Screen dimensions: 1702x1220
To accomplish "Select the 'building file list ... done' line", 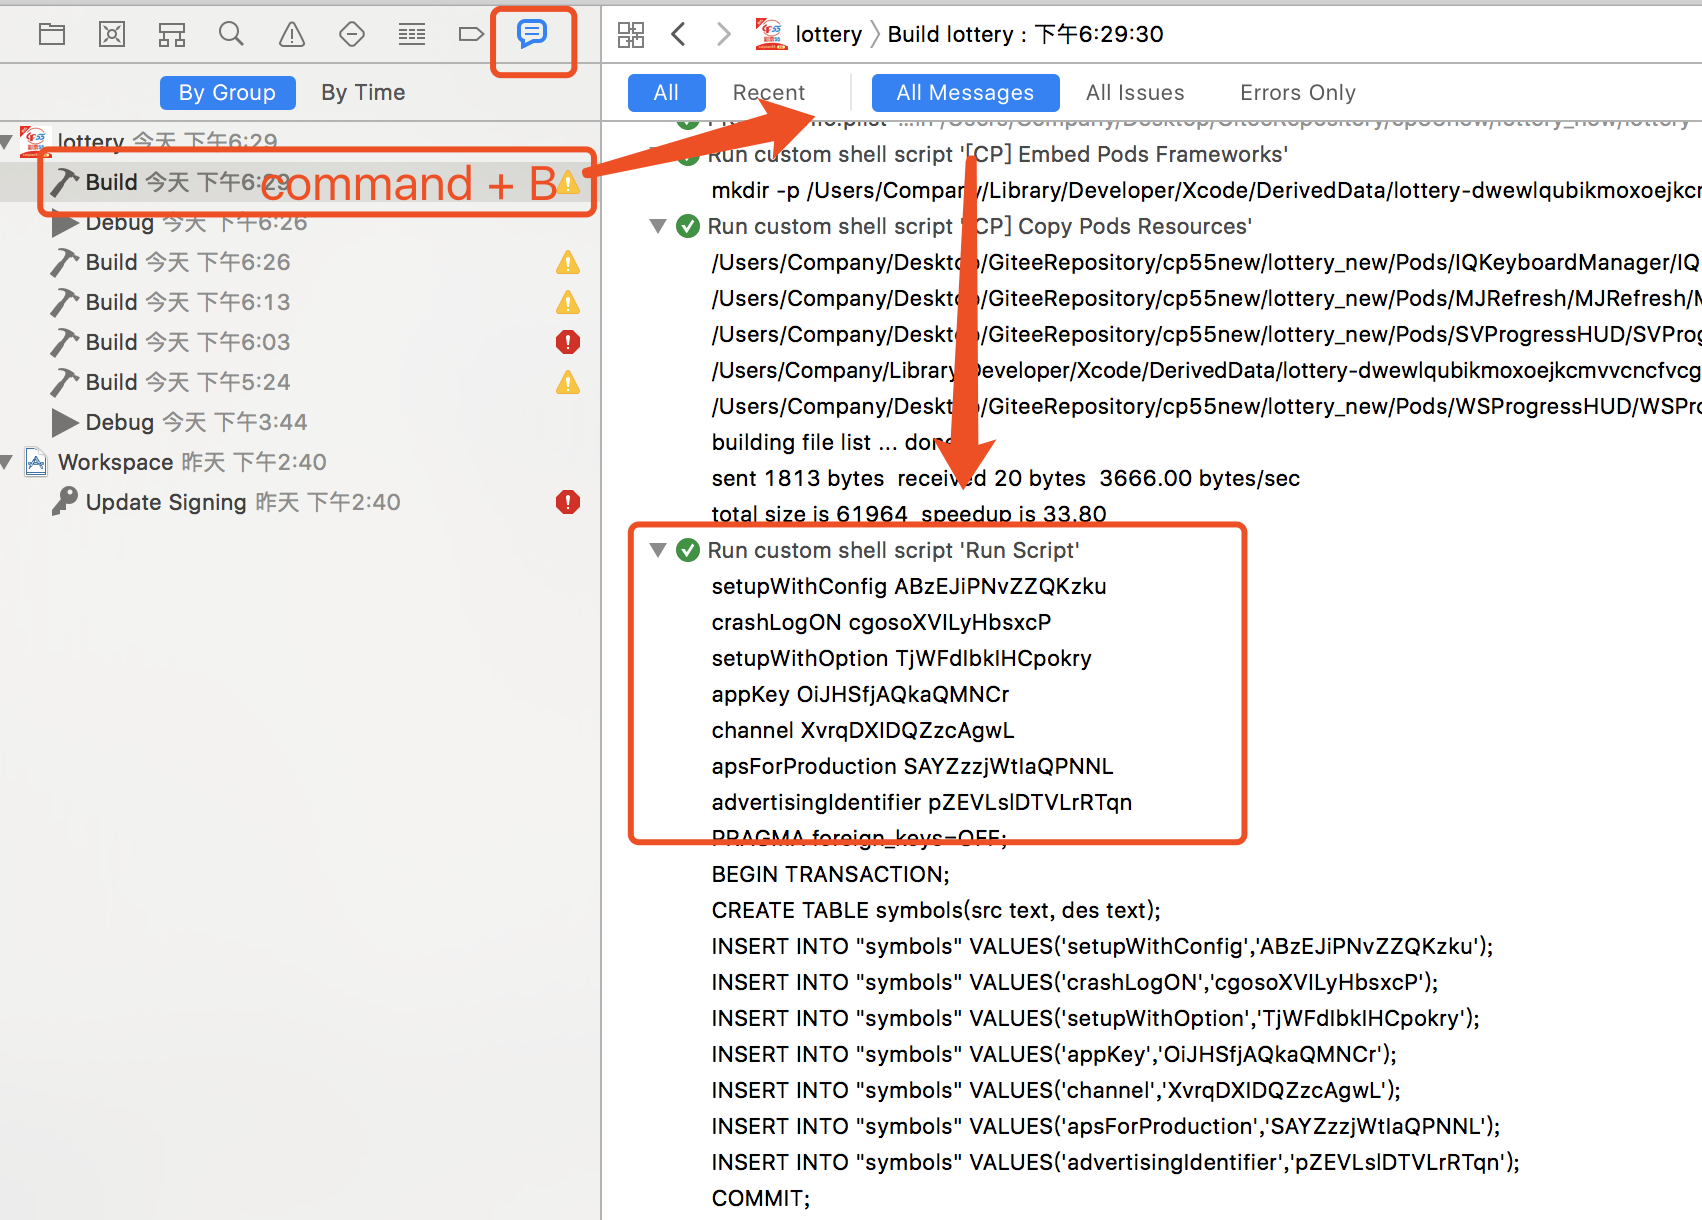I will tap(836, 442).
